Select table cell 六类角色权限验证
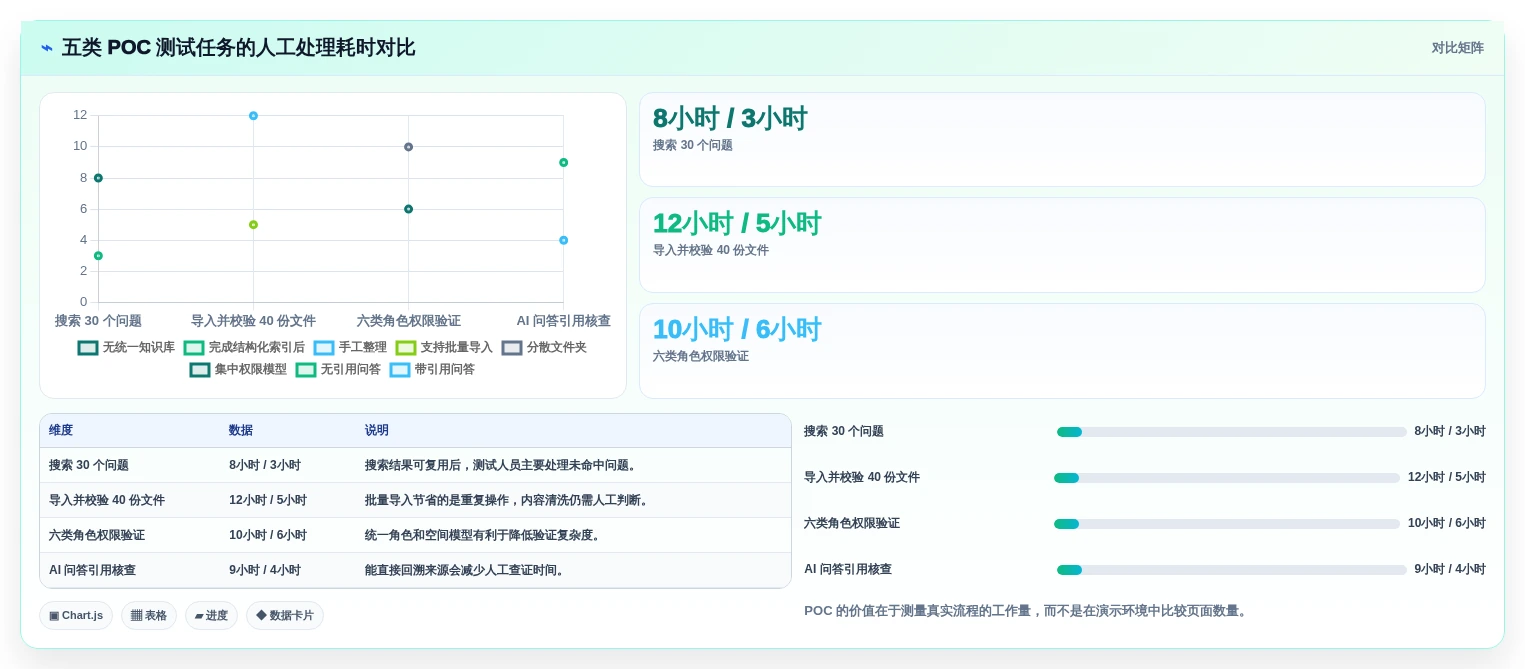The height and width of the screenshot is (669, 1525). [97, 535]
